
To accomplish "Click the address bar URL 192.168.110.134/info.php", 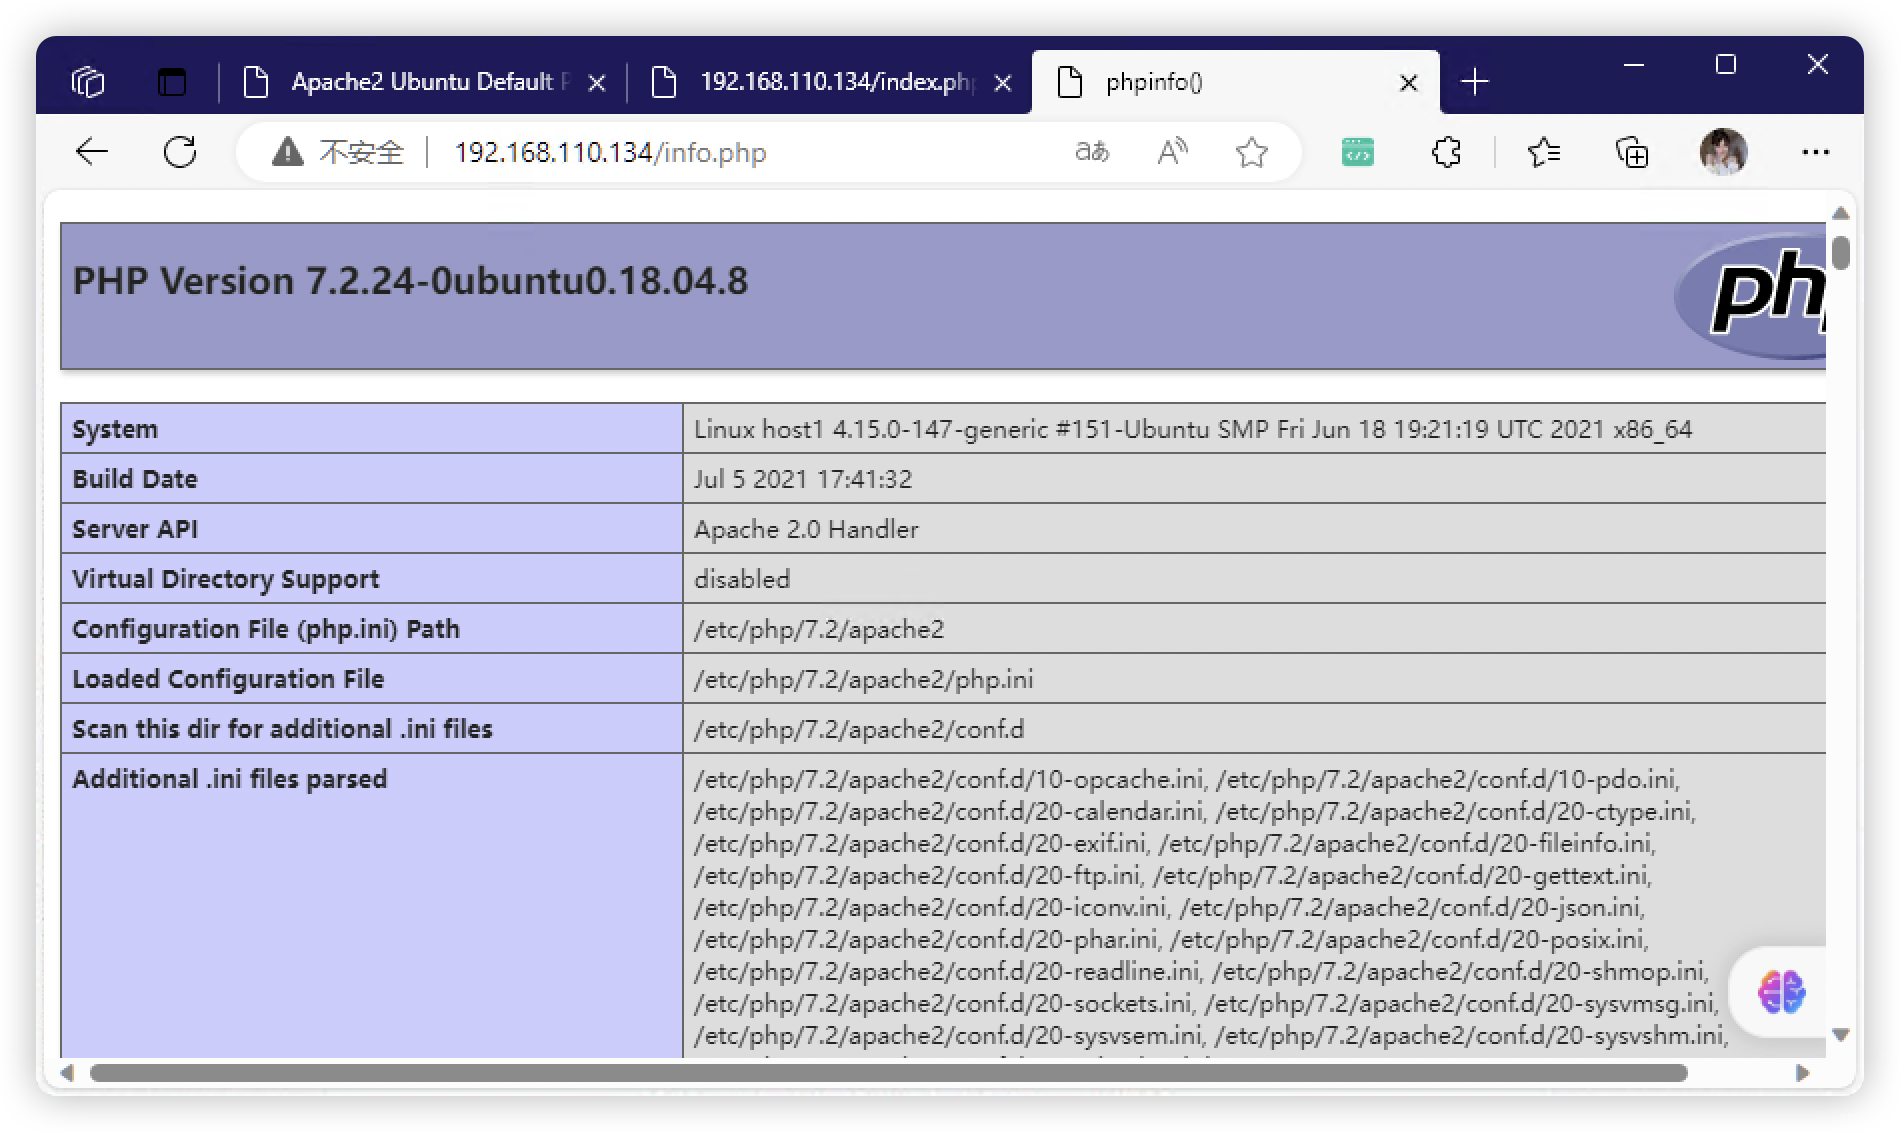I will [610, 152].
